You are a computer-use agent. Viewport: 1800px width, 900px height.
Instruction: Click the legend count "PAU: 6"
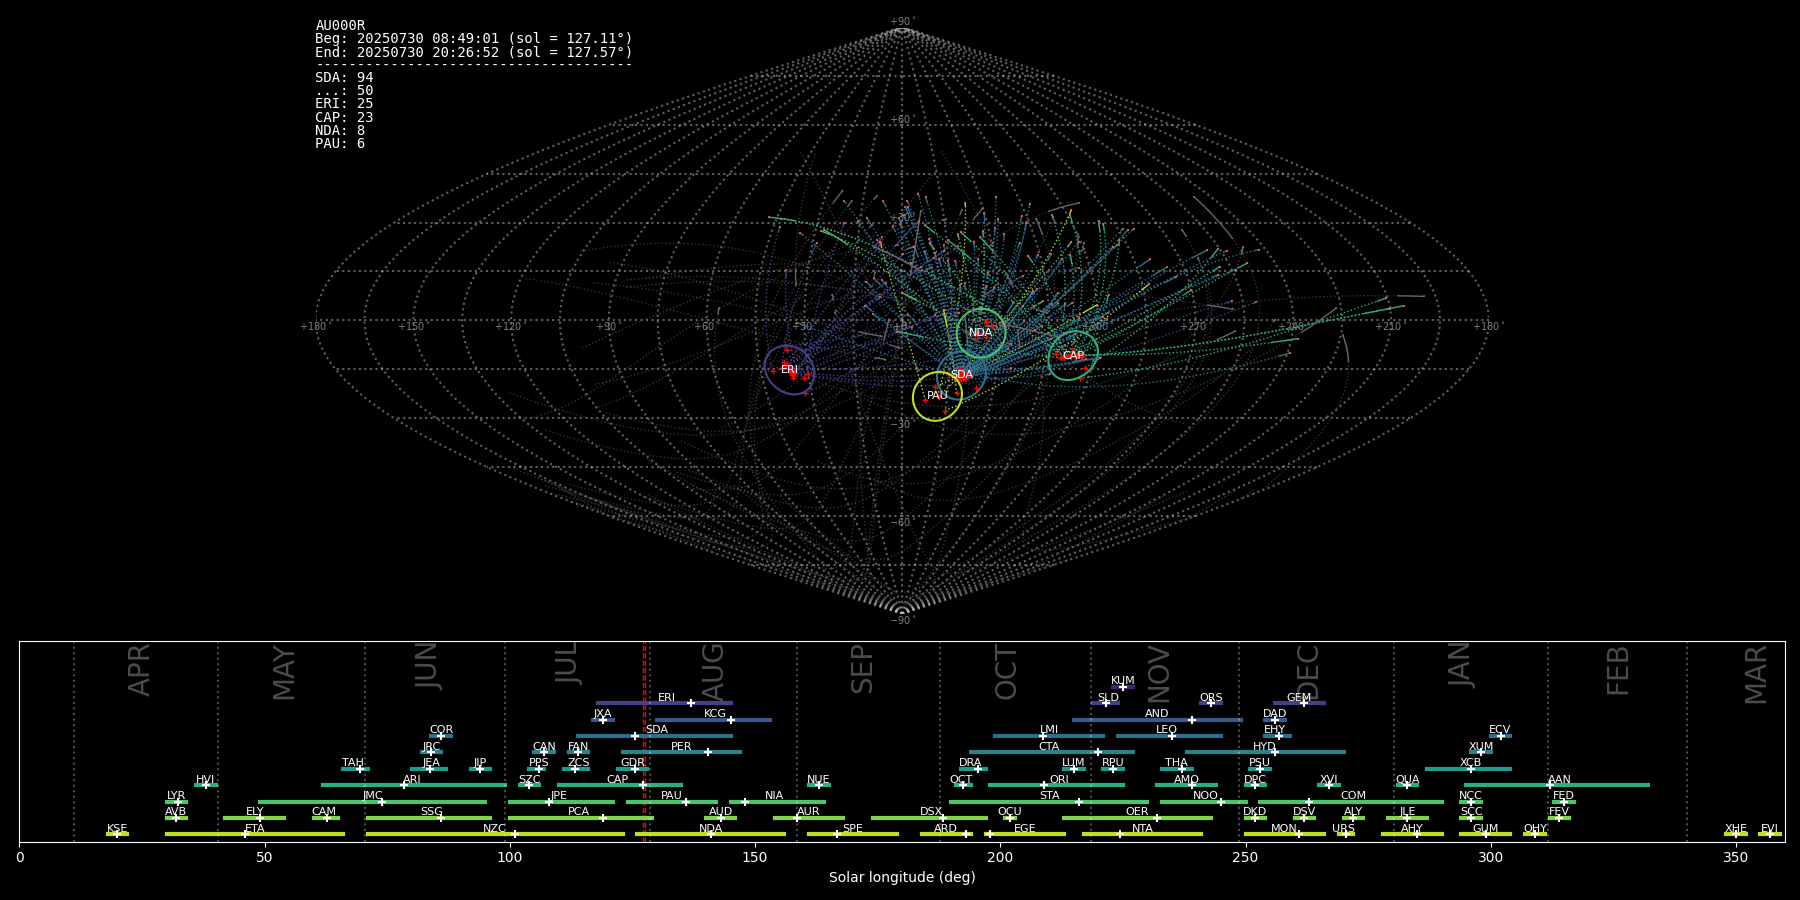click(340, 144)
